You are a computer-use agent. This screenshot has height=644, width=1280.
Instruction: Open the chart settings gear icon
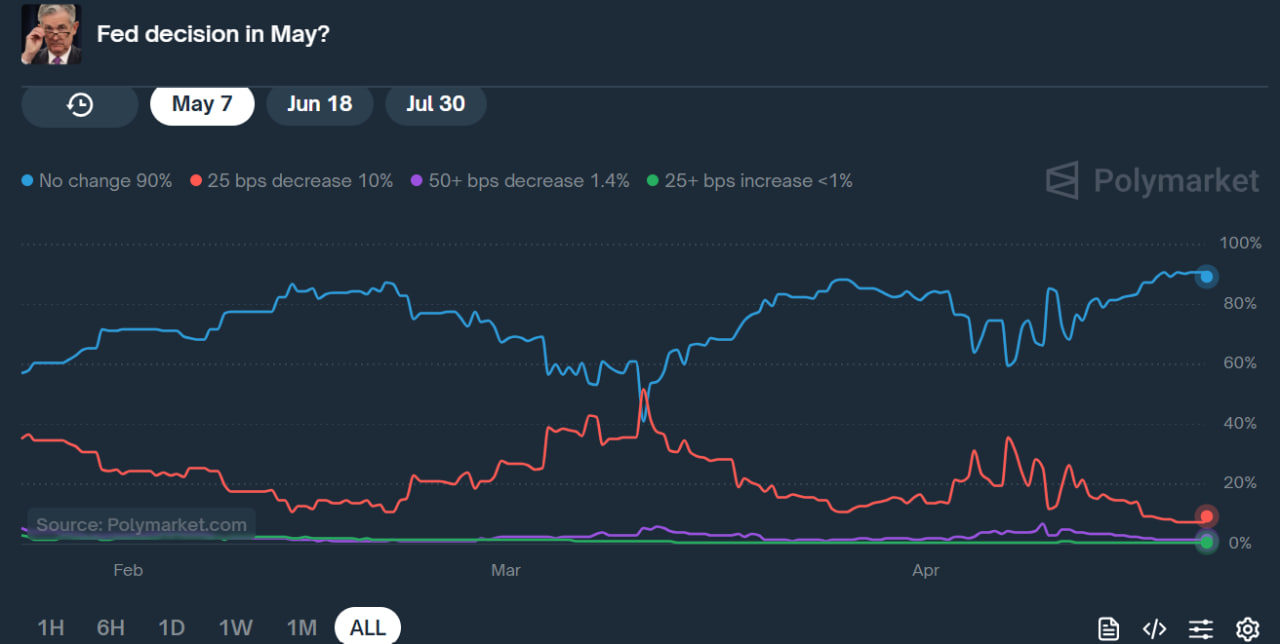1246,629
